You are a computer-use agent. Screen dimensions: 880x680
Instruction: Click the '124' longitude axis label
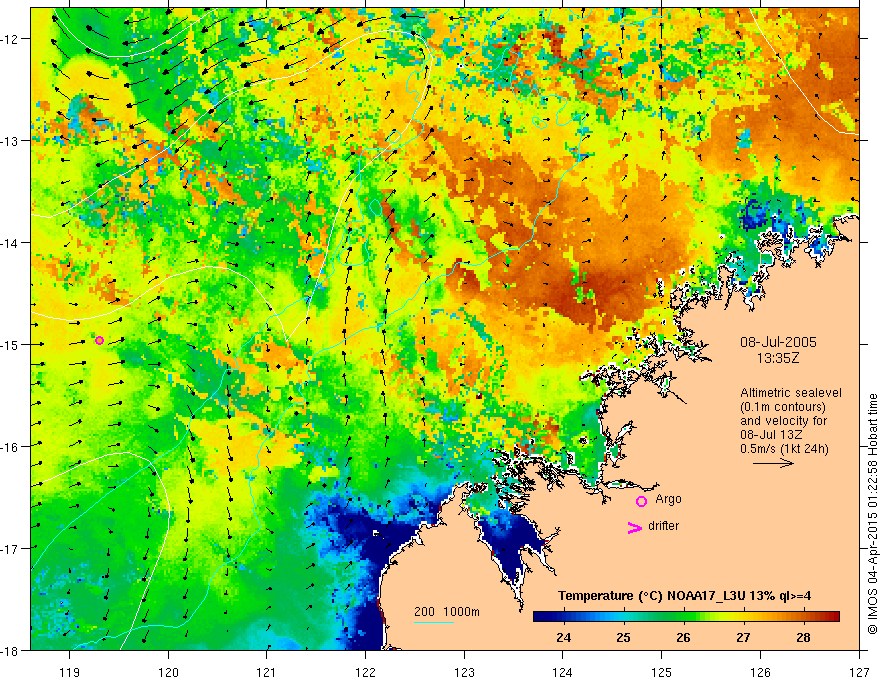click(563, 672)
